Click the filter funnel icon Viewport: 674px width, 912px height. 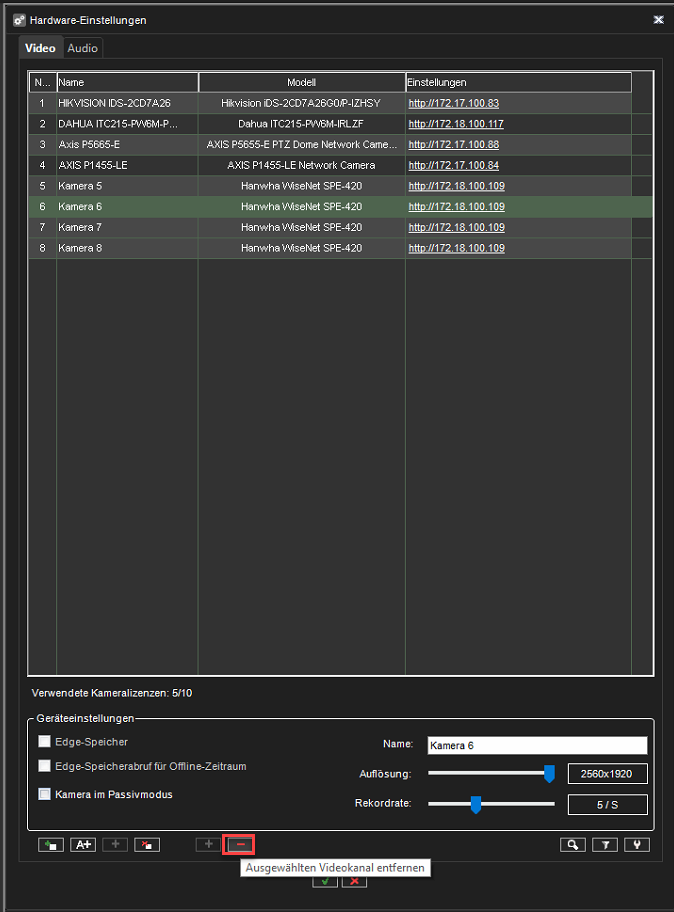[604, 845]
